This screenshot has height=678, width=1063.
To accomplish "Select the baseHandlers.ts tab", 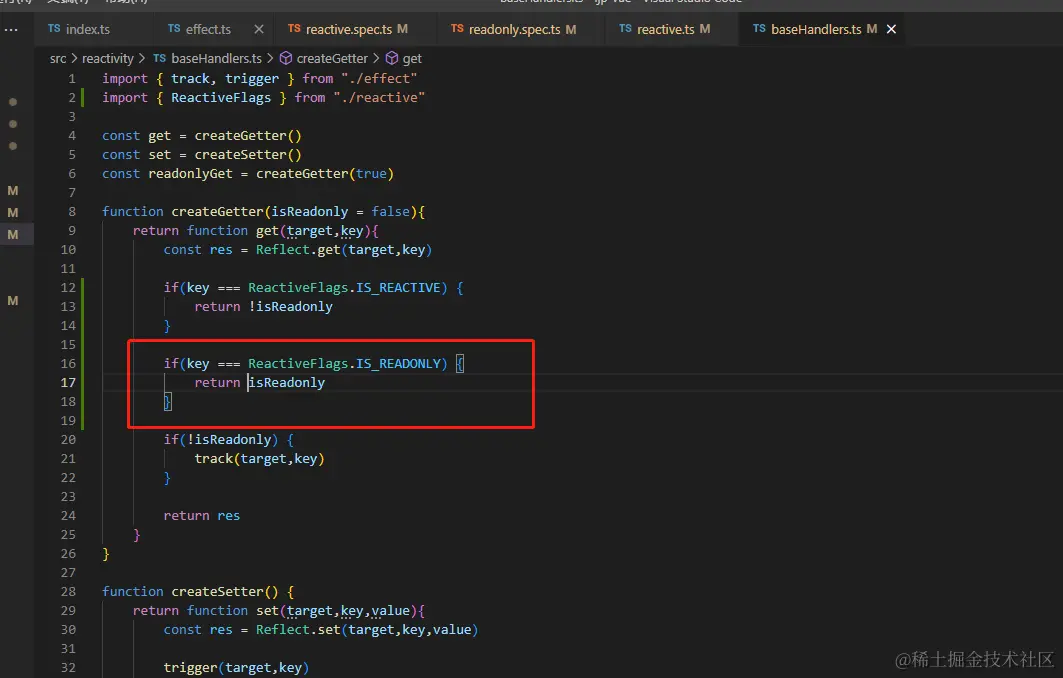I will click(815, 29).
